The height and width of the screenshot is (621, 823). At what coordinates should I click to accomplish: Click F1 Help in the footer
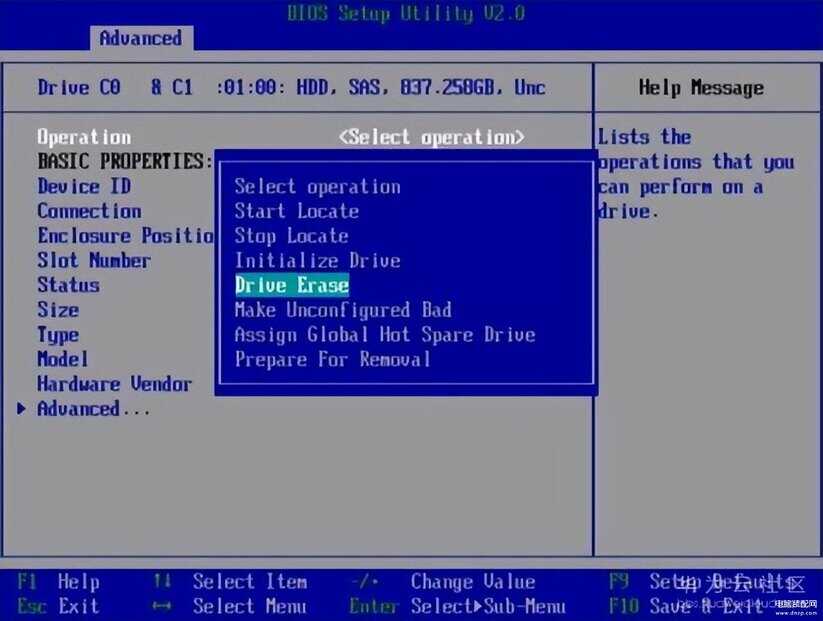point(58,582)
